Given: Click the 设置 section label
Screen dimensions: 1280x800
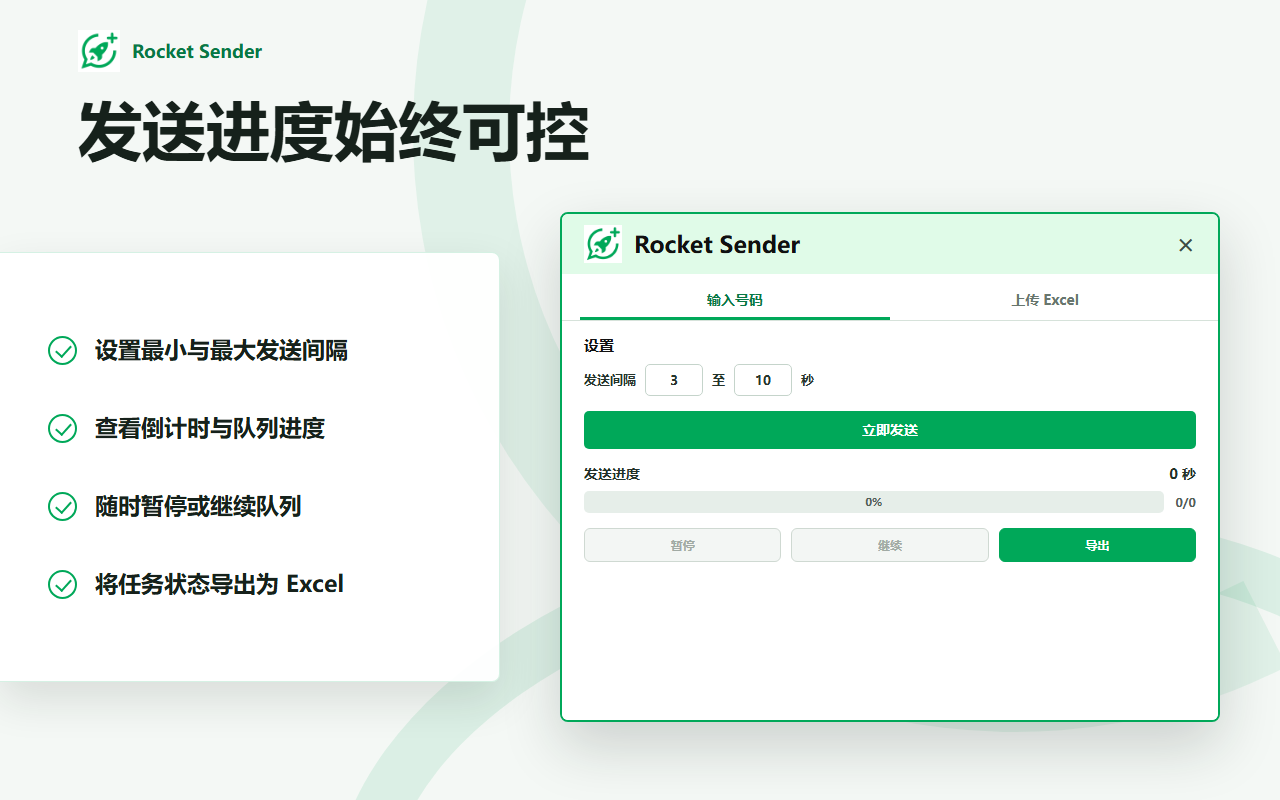Looking at the screenshot, I should coord(599,346).
